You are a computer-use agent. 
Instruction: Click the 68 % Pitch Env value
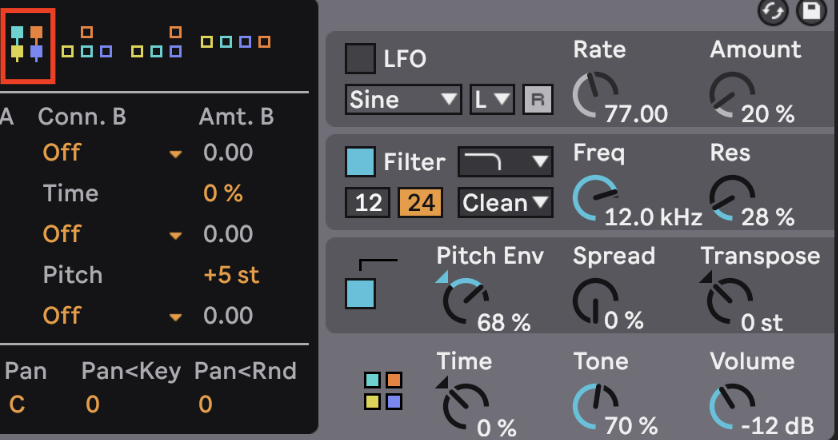(503, 322)
